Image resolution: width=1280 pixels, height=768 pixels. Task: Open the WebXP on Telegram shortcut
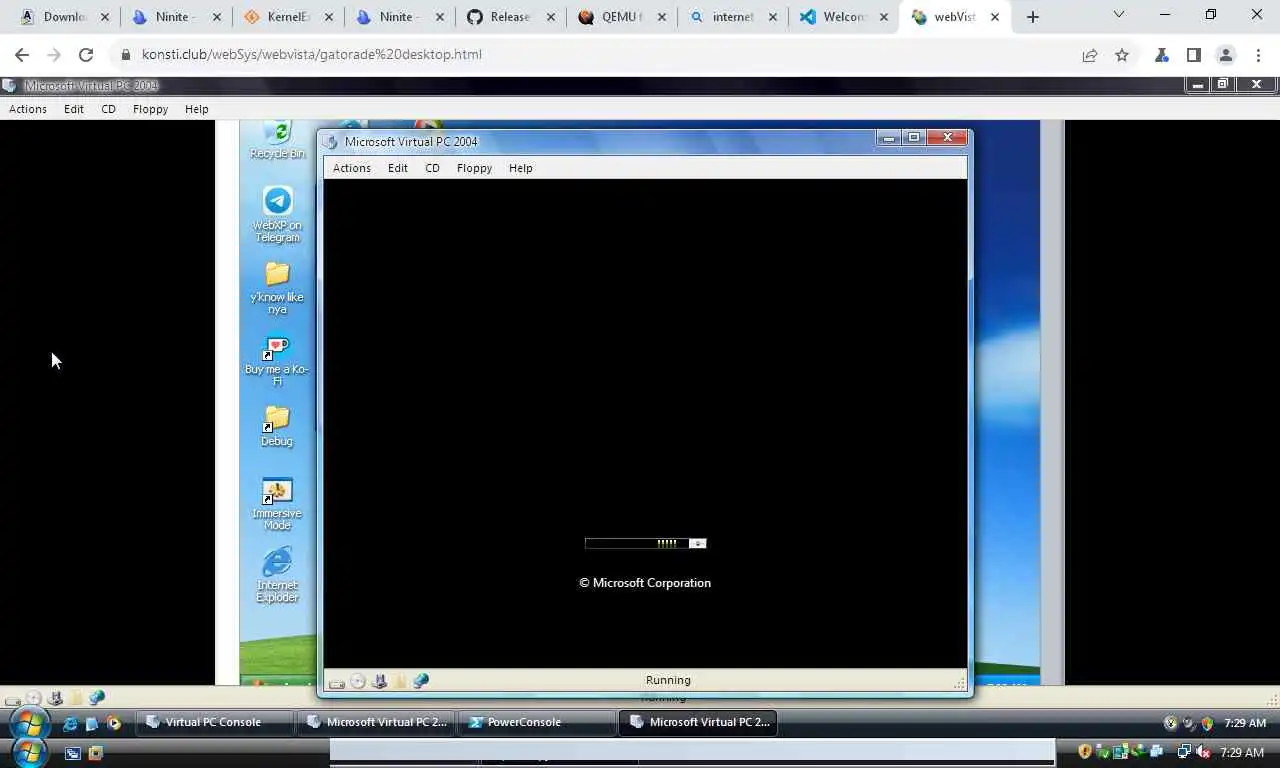pos(277,214)
